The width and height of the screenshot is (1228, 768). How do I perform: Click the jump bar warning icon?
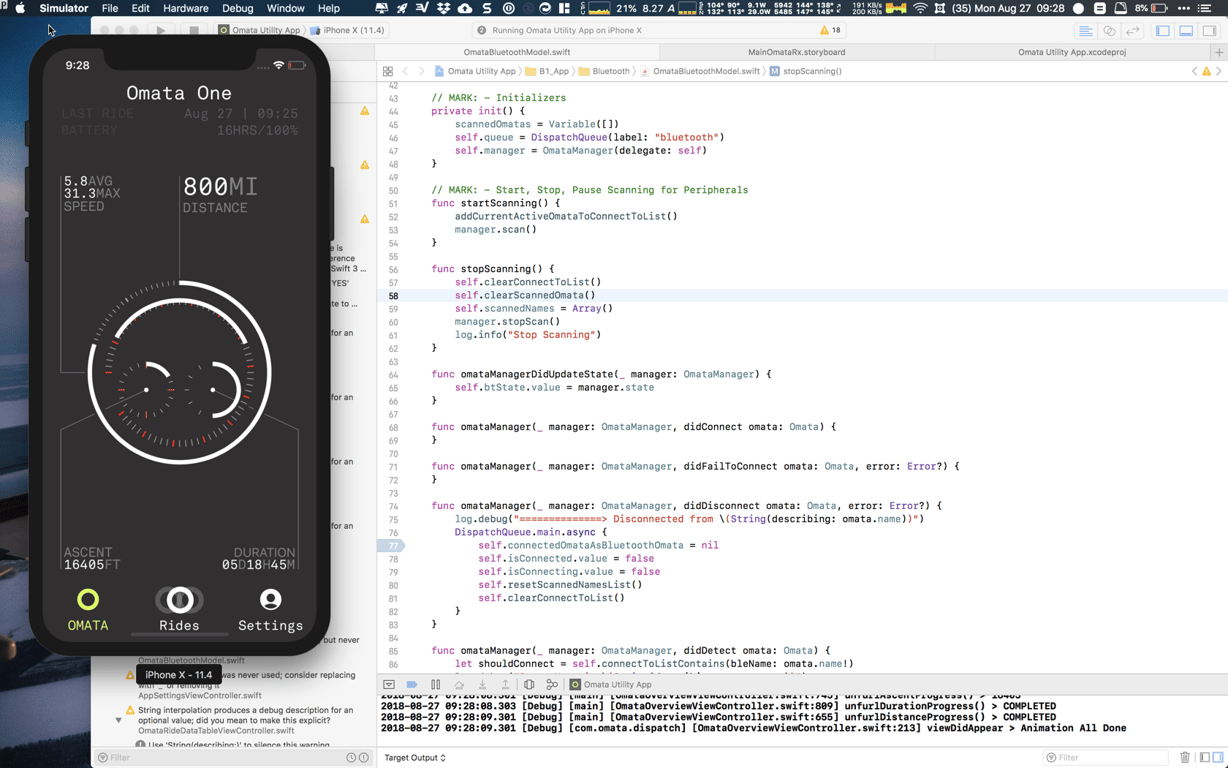click(1206, 71)
